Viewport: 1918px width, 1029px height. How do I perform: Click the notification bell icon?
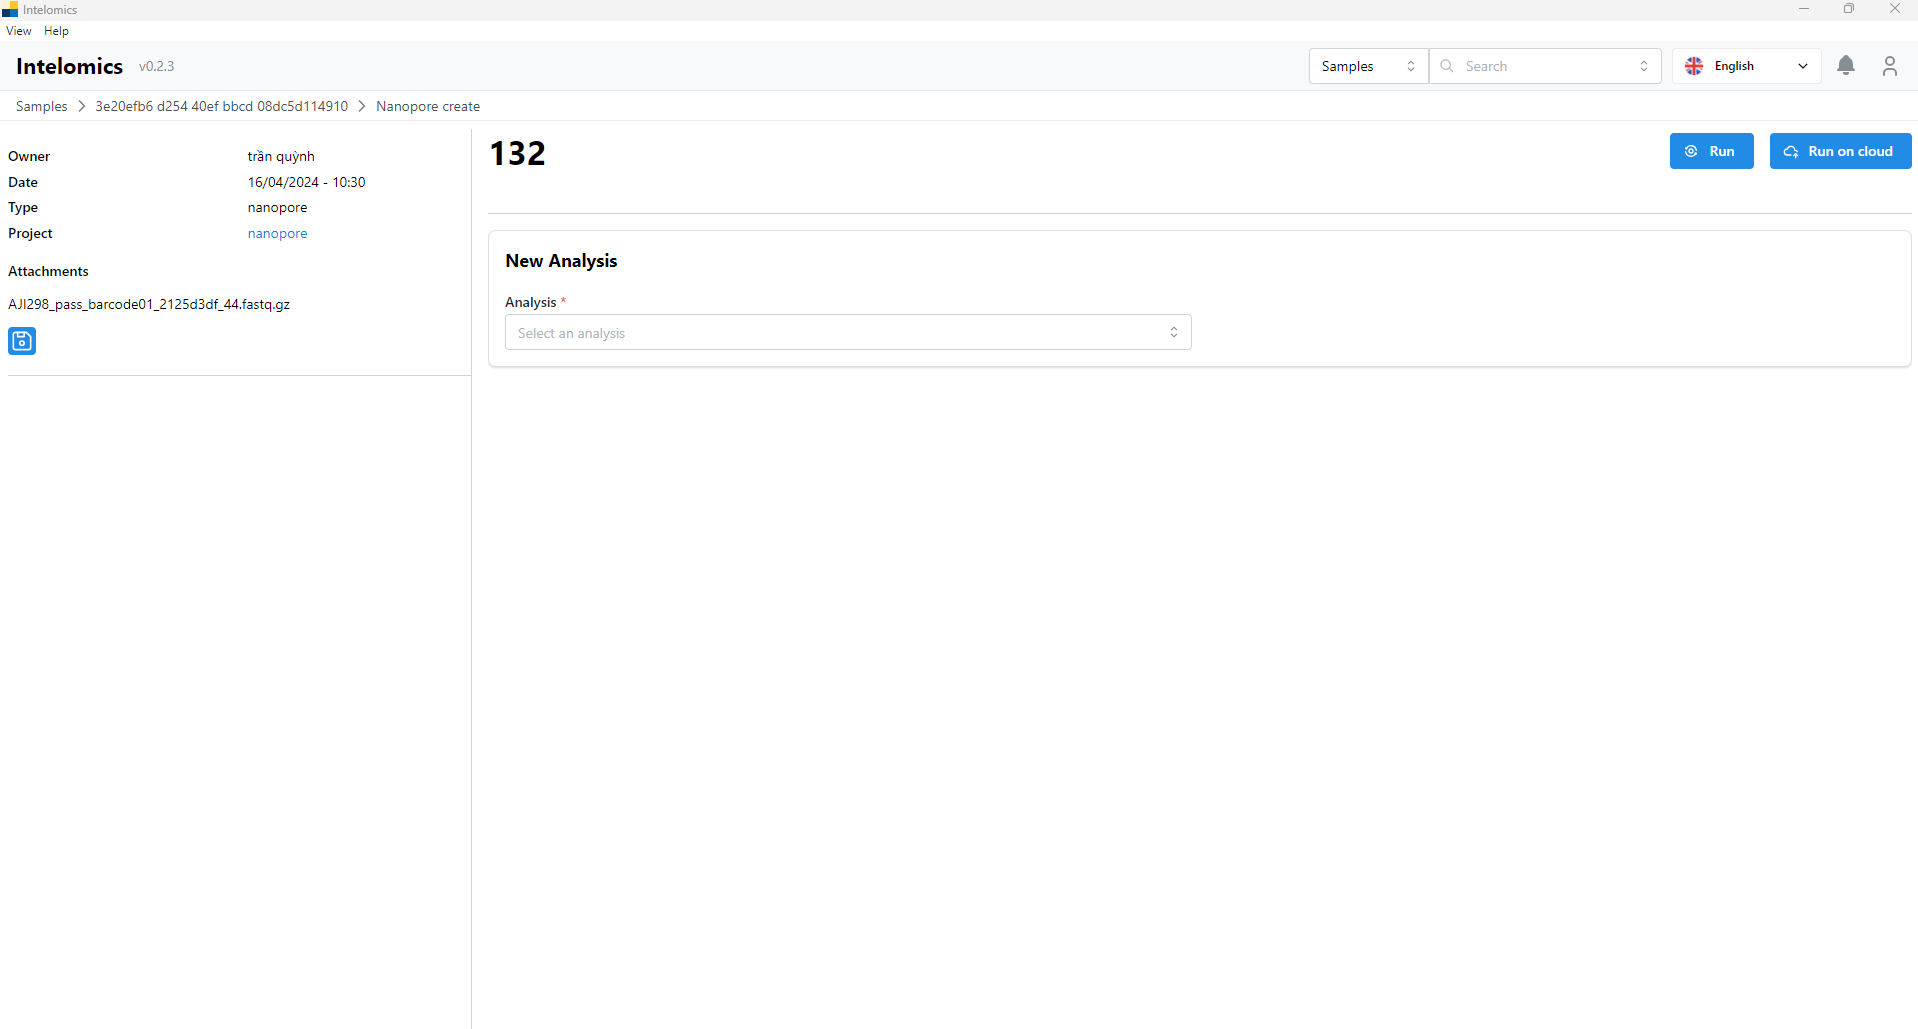[x=1846, y=66]
